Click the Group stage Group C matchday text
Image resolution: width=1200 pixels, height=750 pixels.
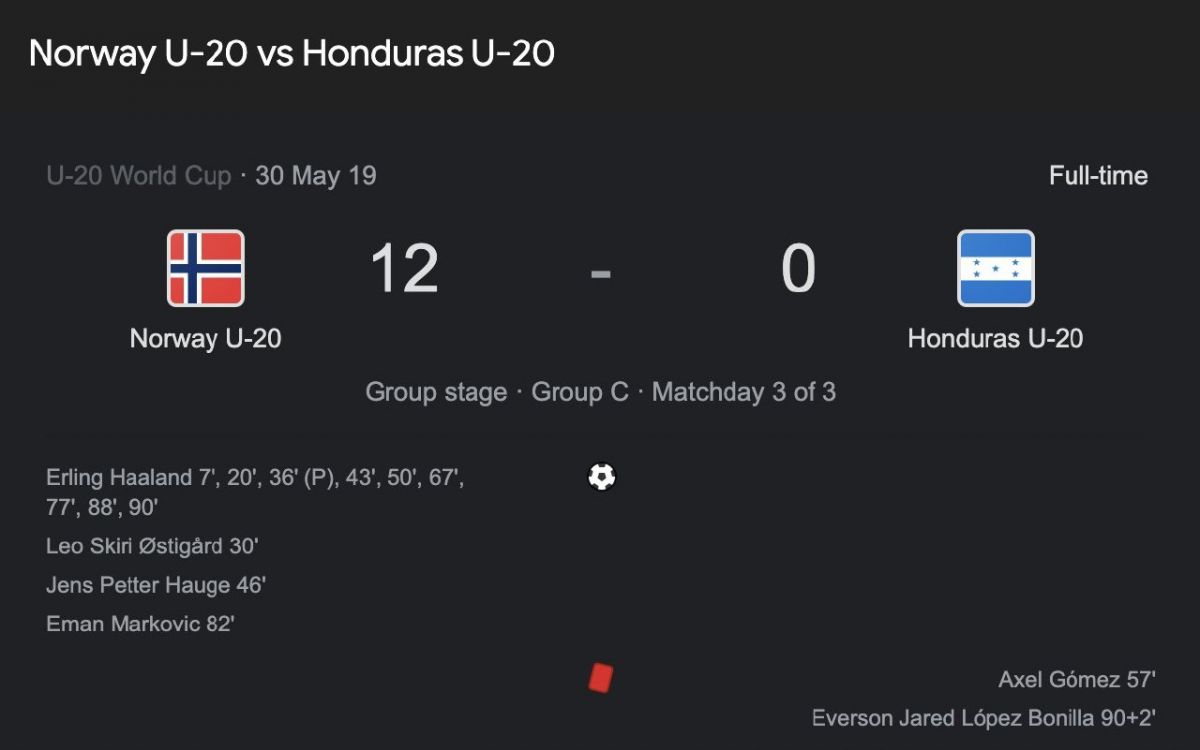pos(600,392)
